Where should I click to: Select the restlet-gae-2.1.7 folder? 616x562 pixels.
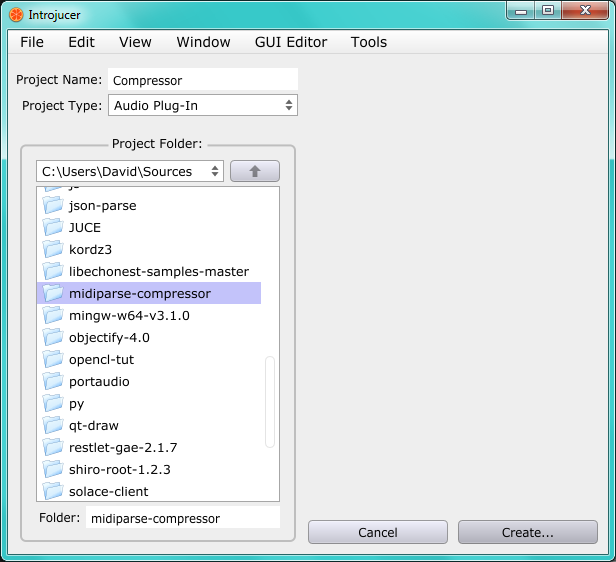click(149, 447)
